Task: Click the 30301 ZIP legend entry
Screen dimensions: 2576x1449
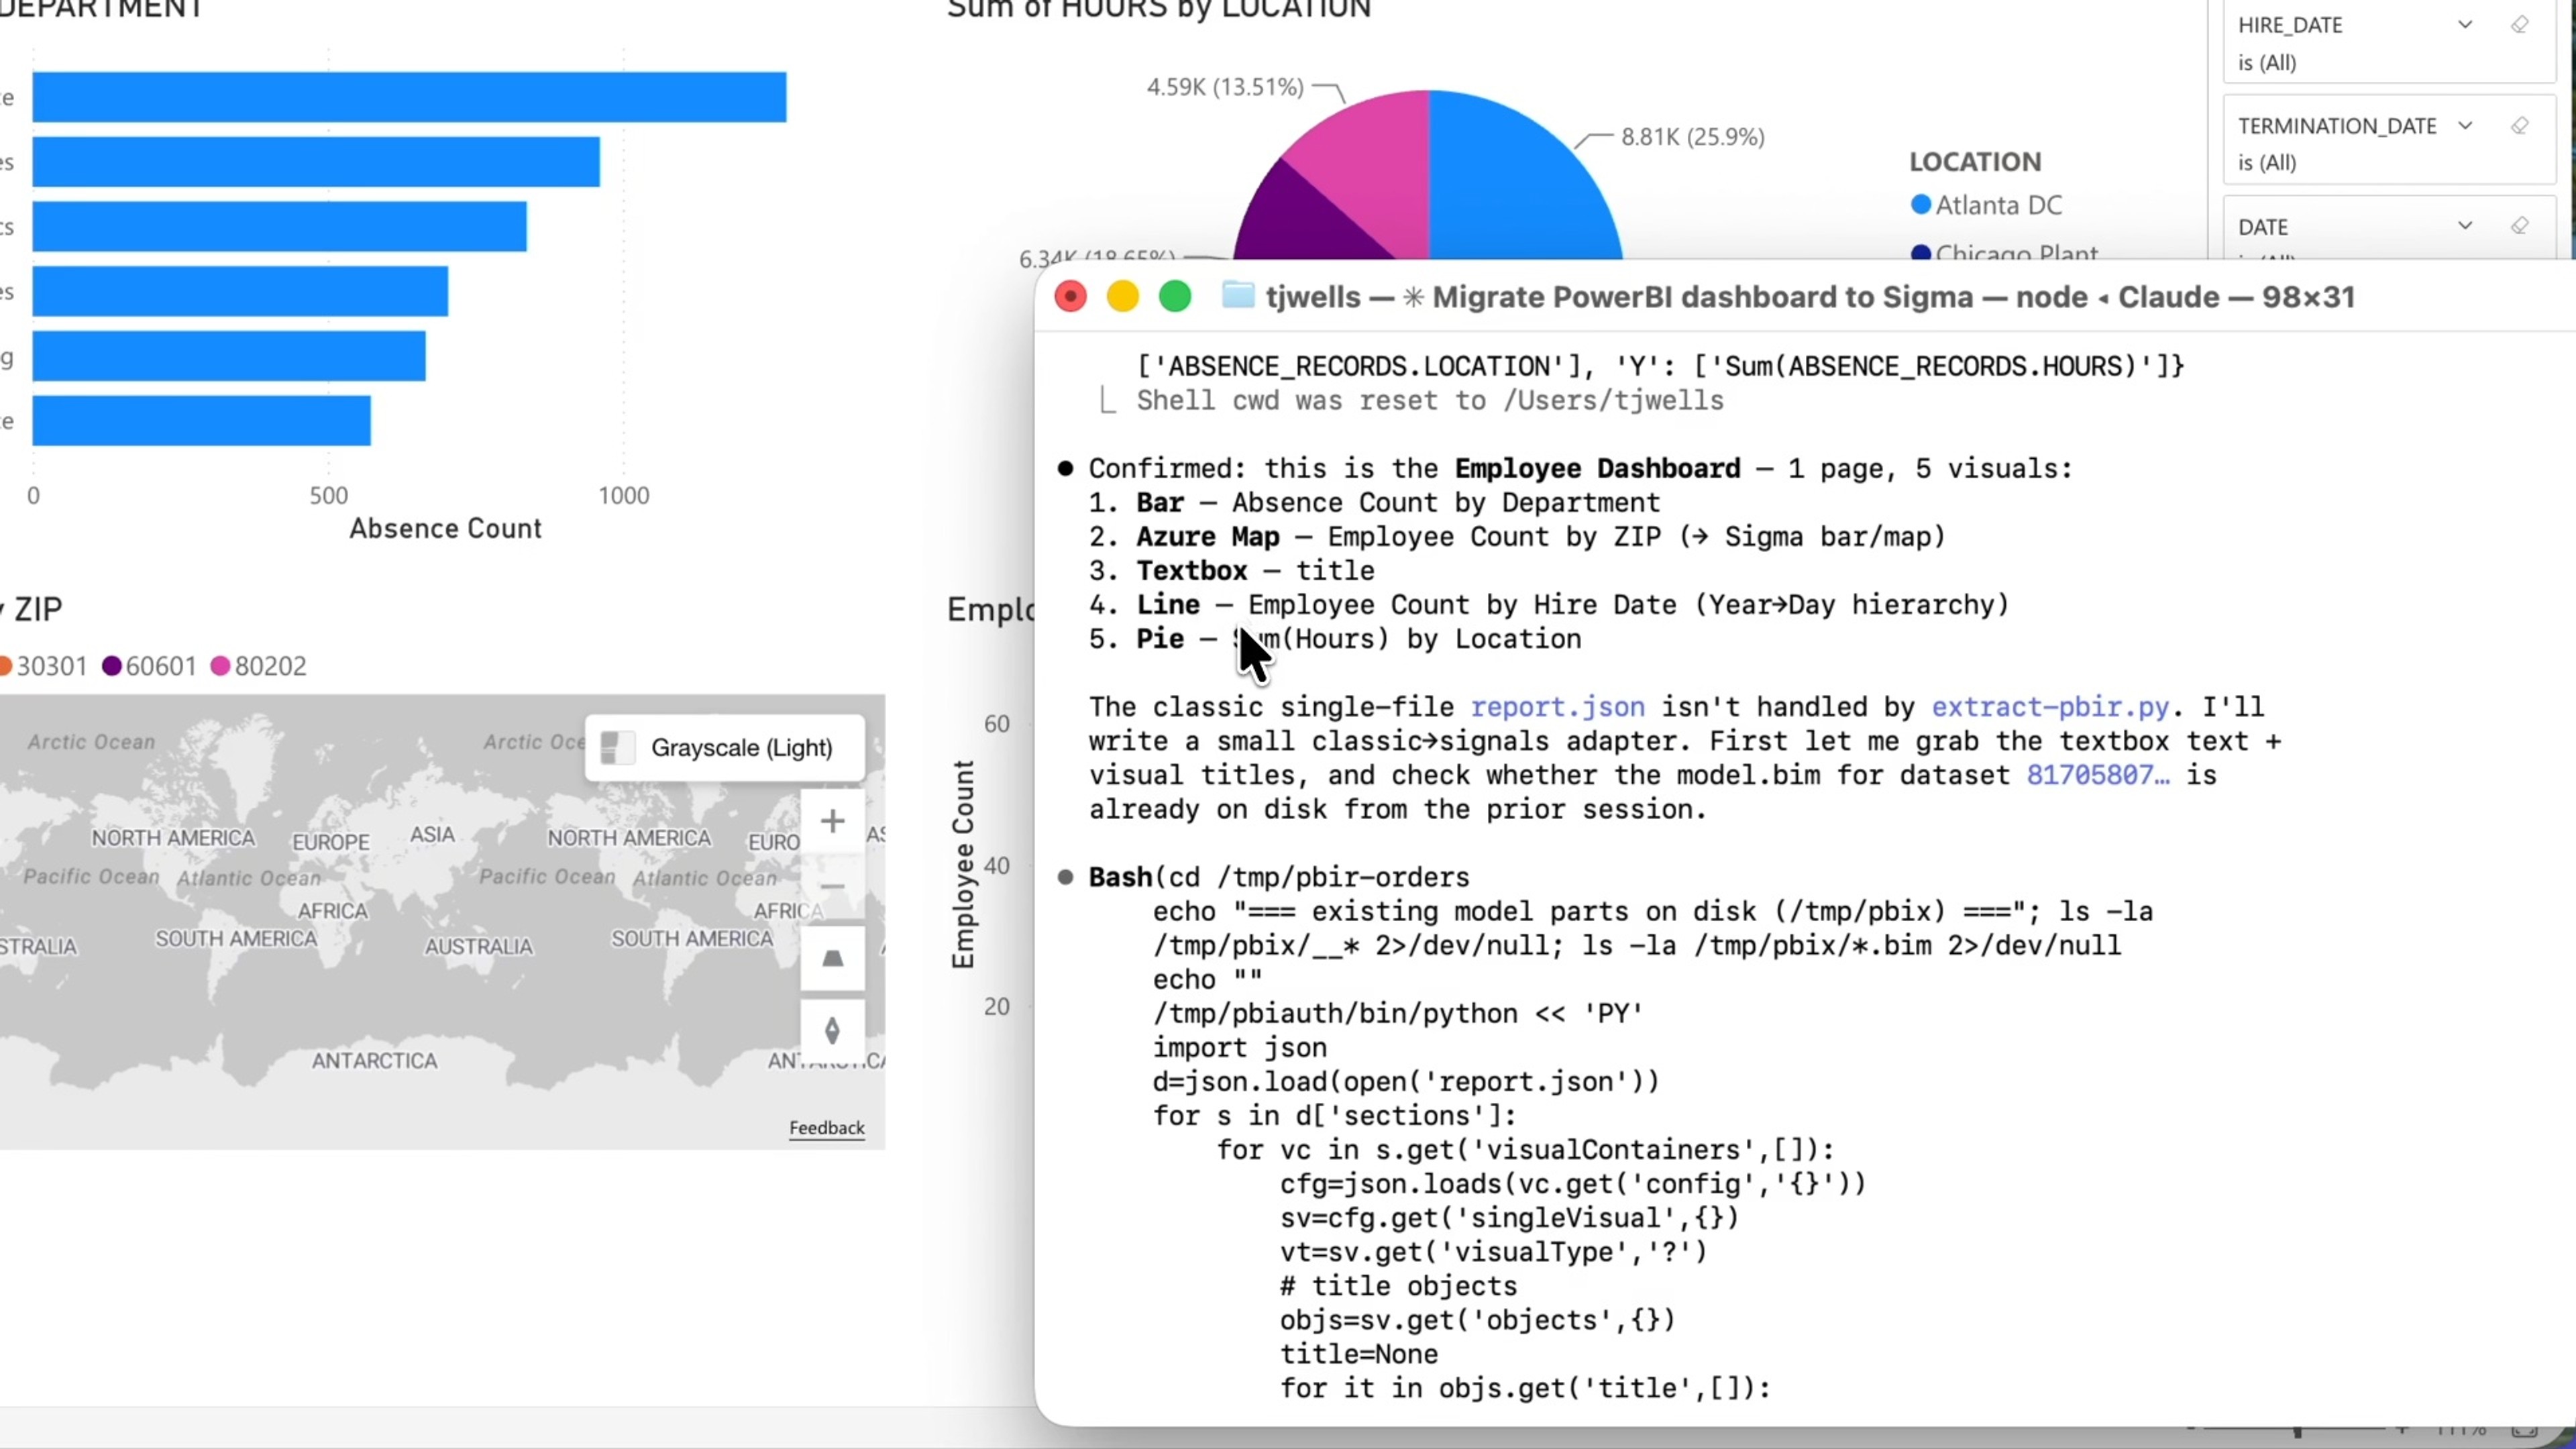Action: coord(44,666)
